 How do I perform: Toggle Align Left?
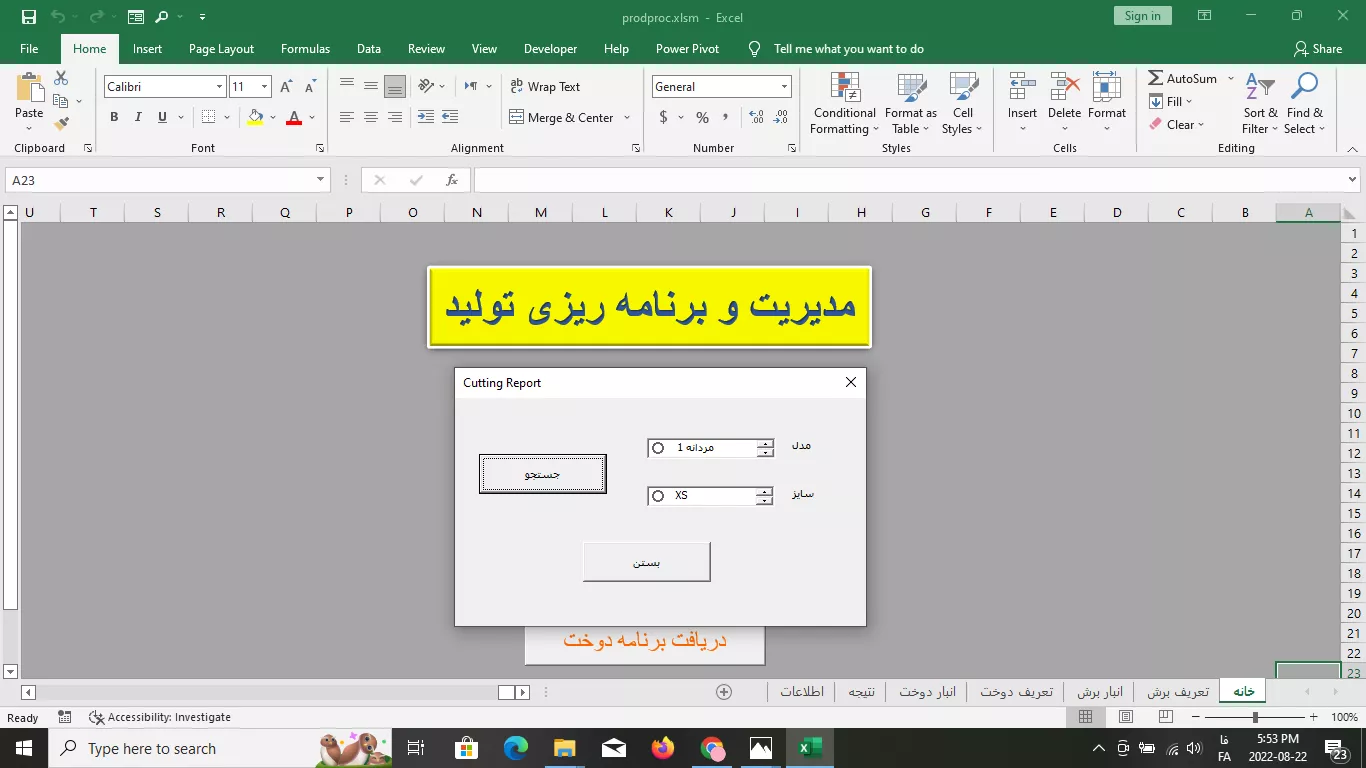(x=347, y=118)
